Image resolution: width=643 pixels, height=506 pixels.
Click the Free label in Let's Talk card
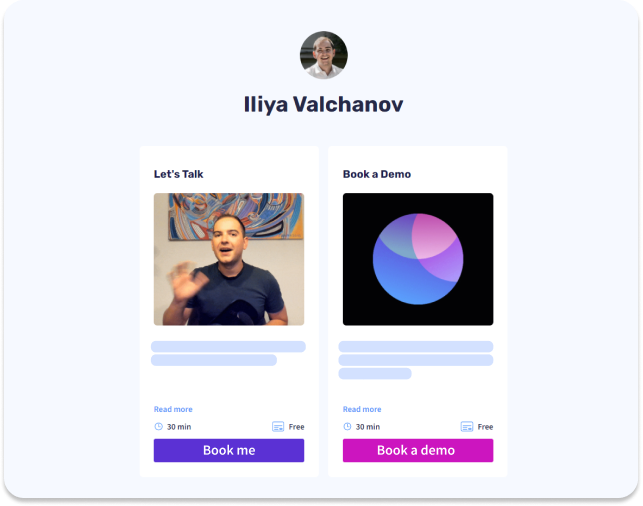tap(296, 427)
